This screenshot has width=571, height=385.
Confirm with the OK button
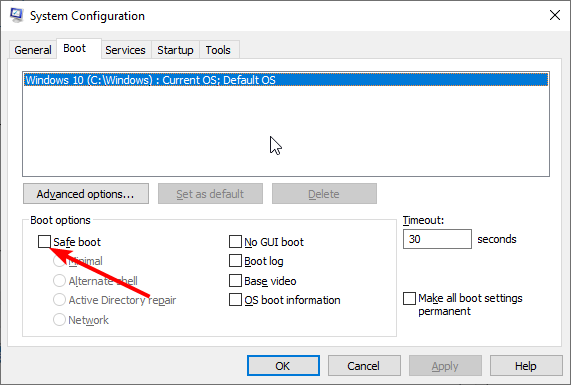click(283, 366)
